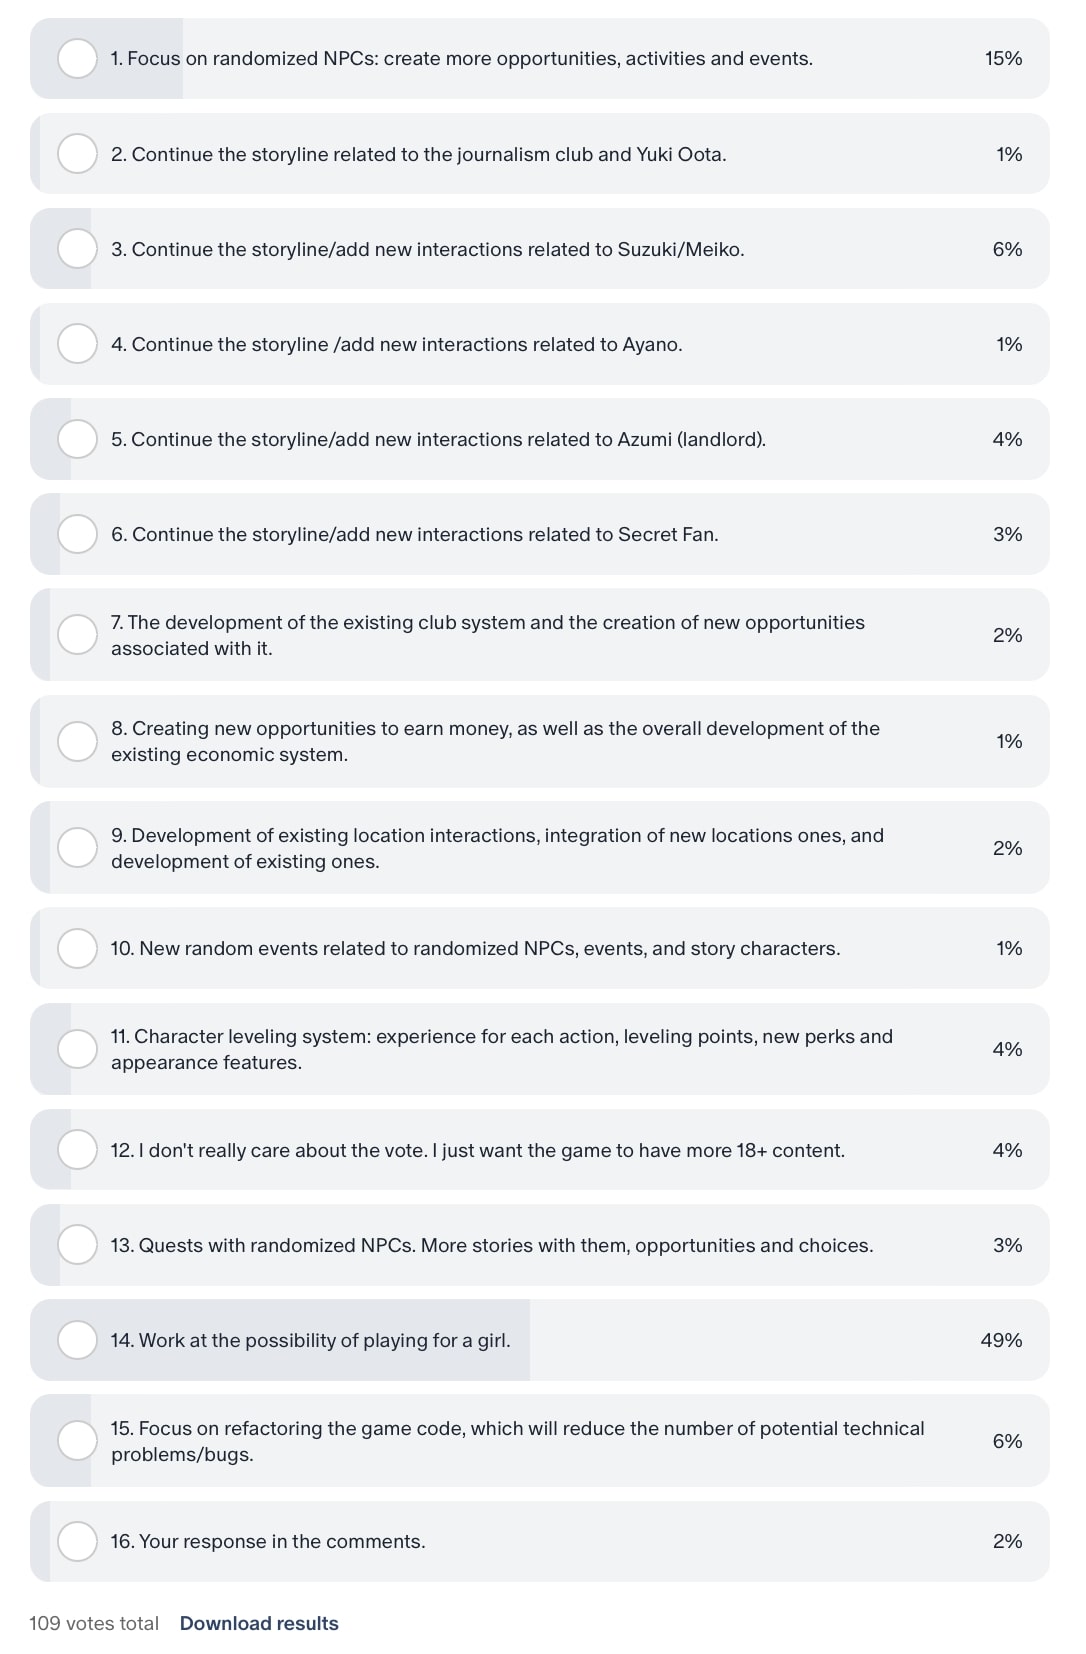Select quests with randomized NPCs radio
Image resolution: width=1086 pixels, height=1654 pixels.
pyautogui.click(x=77, y=1245)
